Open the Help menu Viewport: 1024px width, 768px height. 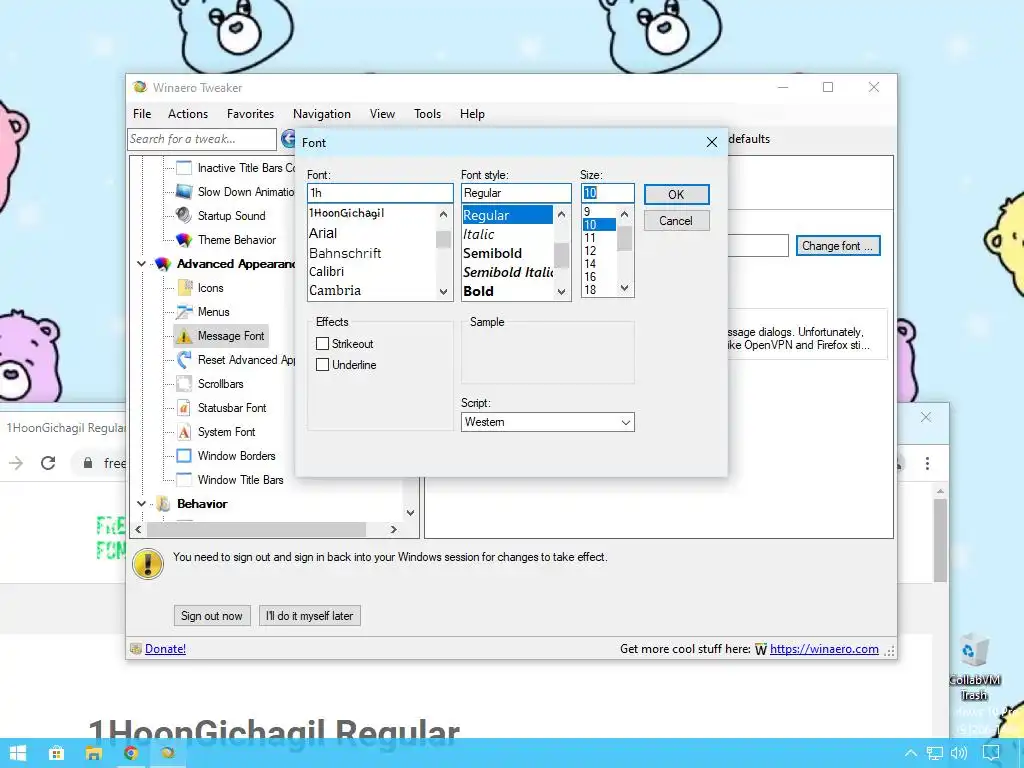click(472, 114)
